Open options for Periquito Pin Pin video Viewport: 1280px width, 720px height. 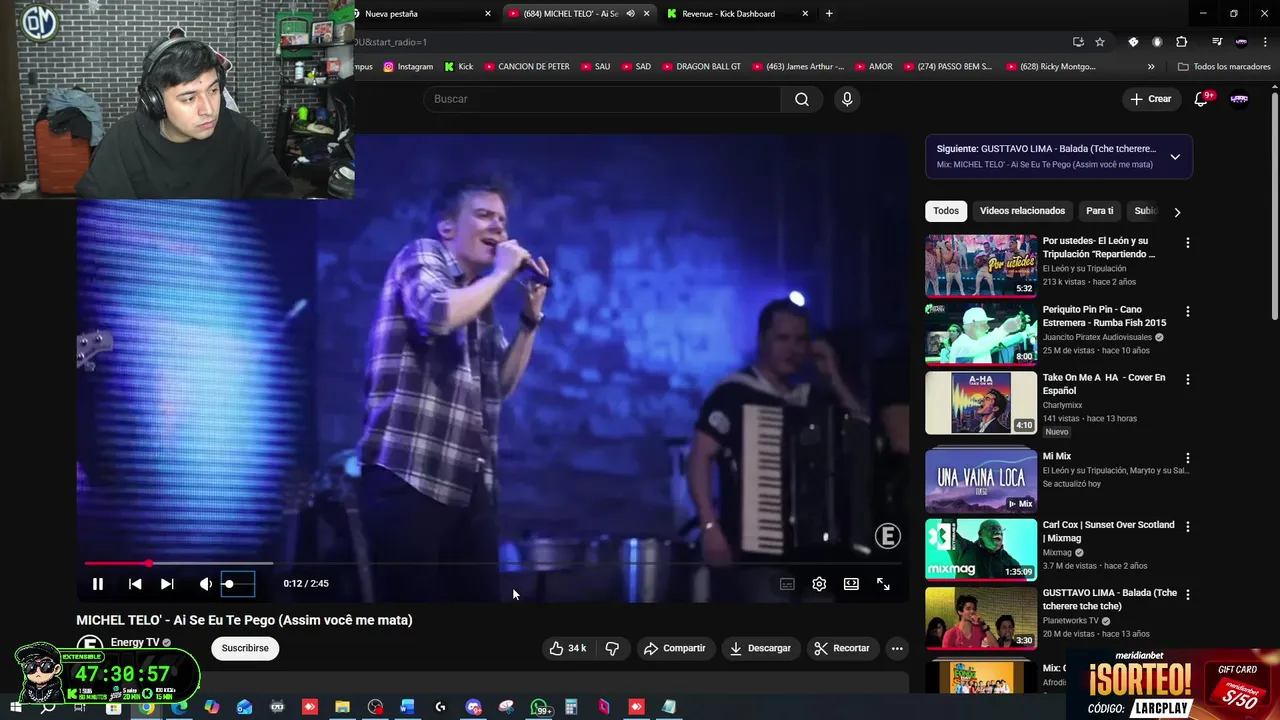coord(1188,312)
